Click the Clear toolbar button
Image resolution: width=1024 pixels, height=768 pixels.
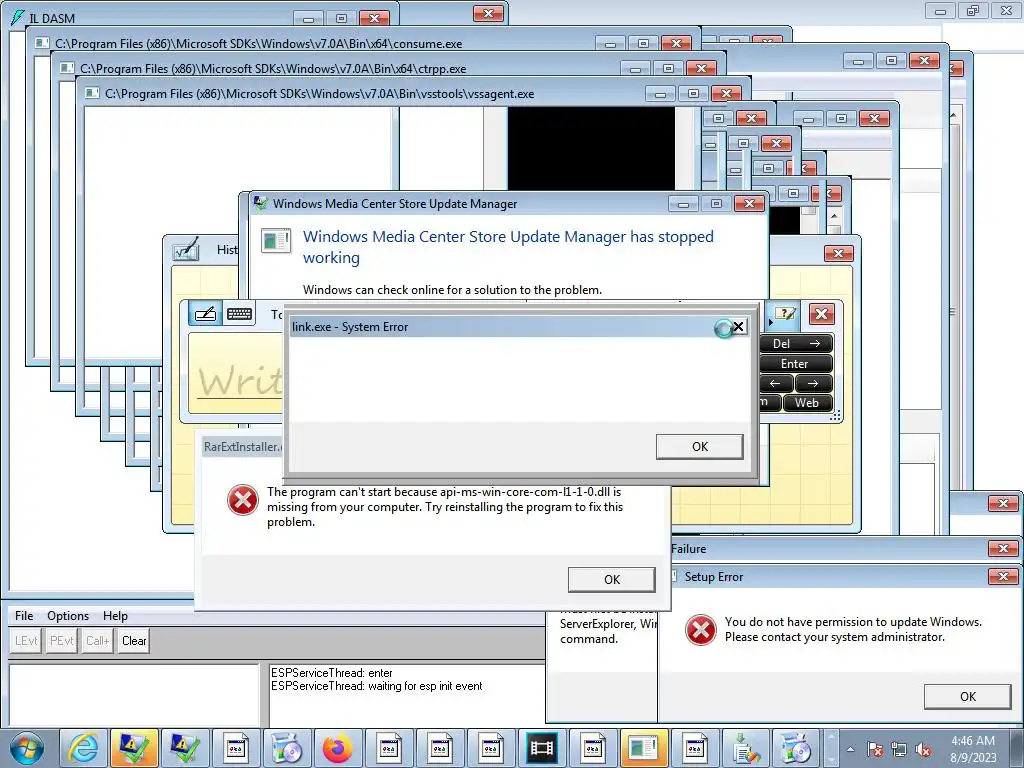click(x=134, y=641)
